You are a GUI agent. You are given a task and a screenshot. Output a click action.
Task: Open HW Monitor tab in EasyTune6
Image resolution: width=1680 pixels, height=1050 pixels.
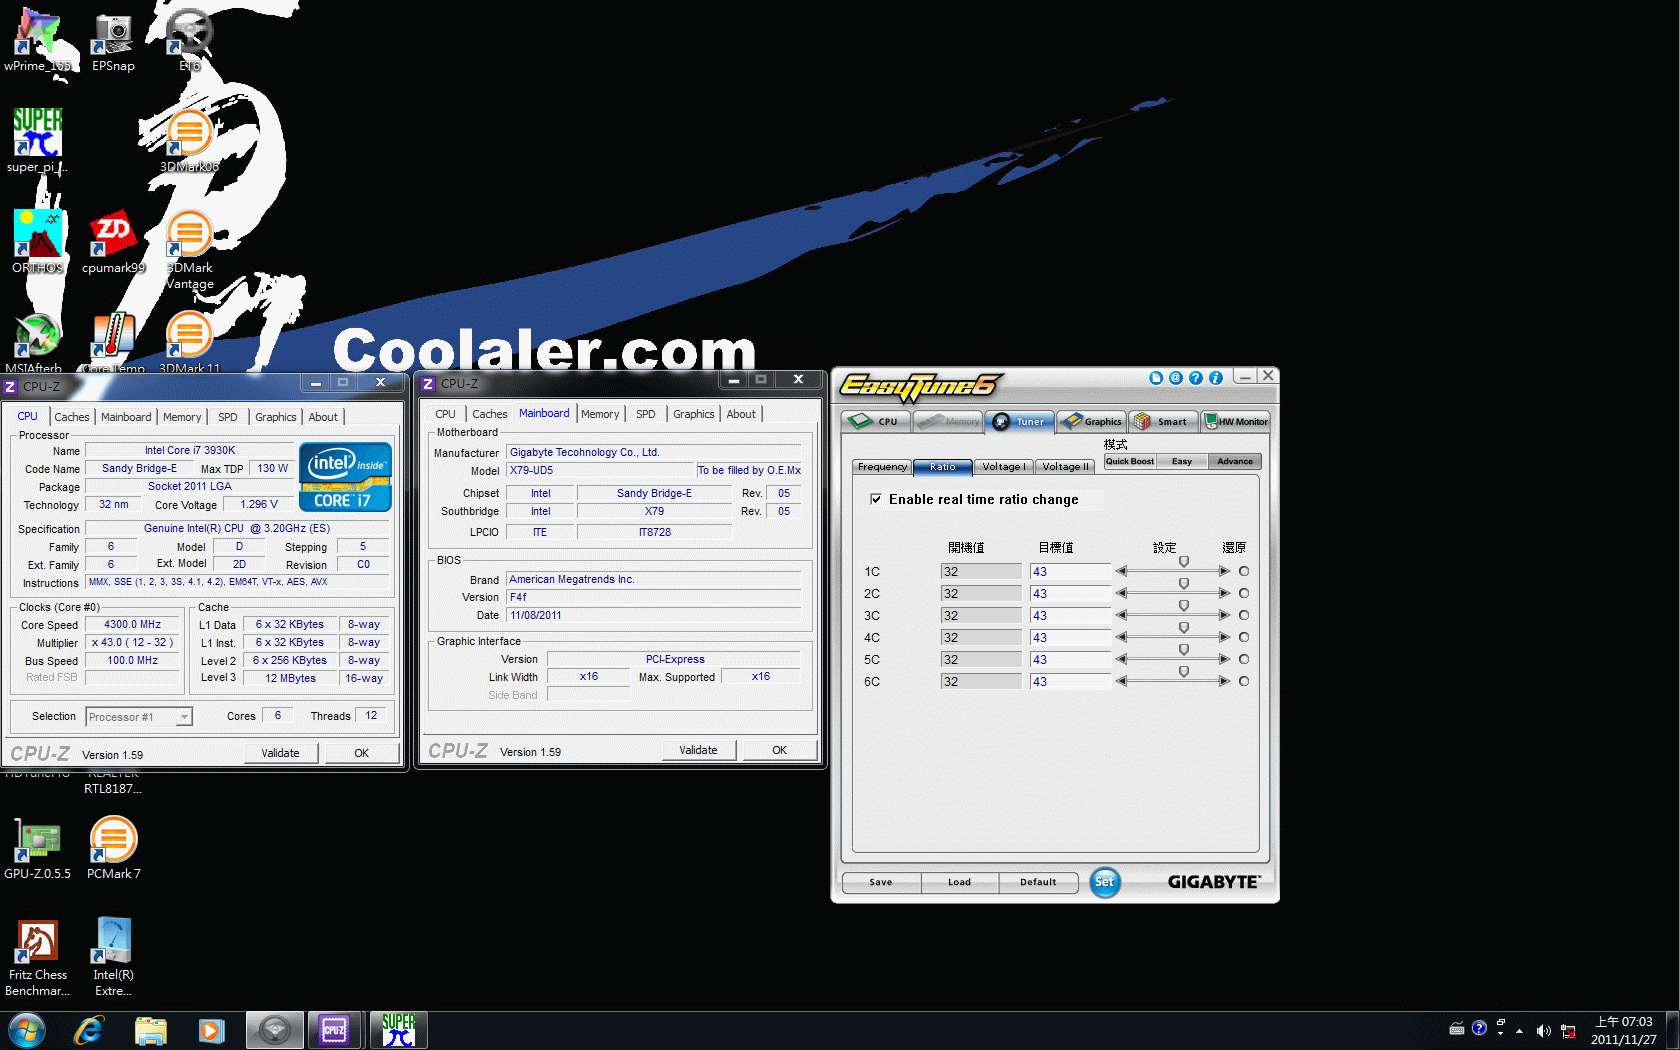pos(1236,421)
